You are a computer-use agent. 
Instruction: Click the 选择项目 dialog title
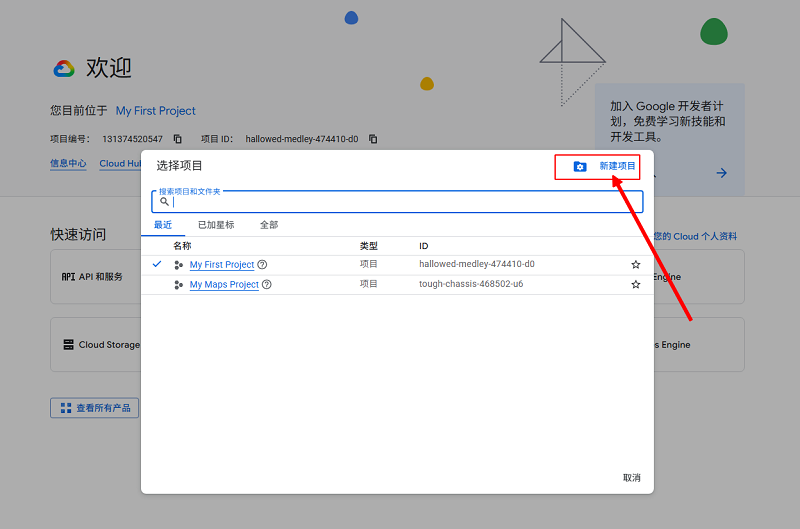point(179,166)
